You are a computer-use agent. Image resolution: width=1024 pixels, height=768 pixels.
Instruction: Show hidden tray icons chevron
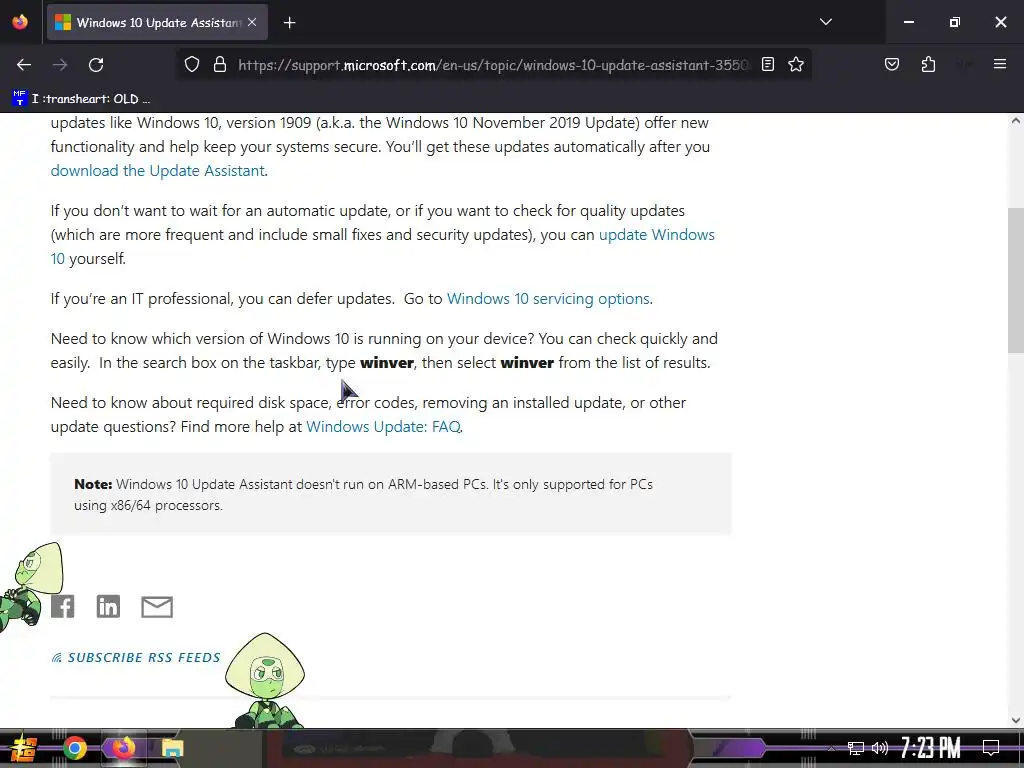(832, 748)
